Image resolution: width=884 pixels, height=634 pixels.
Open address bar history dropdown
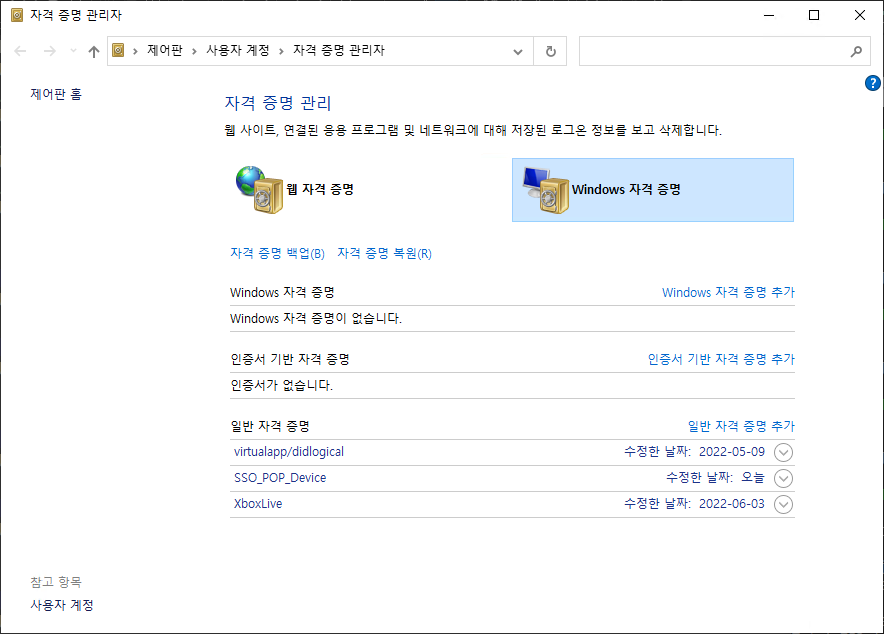(x=518, y=52)
